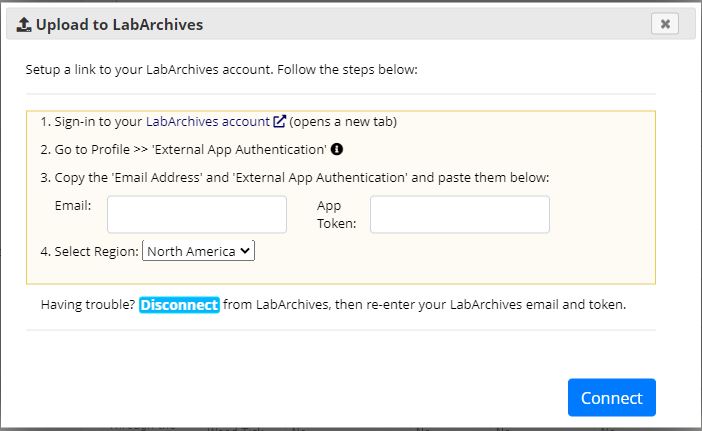
Task: Click the Disconnect button
Action: [x=179, y=305]
